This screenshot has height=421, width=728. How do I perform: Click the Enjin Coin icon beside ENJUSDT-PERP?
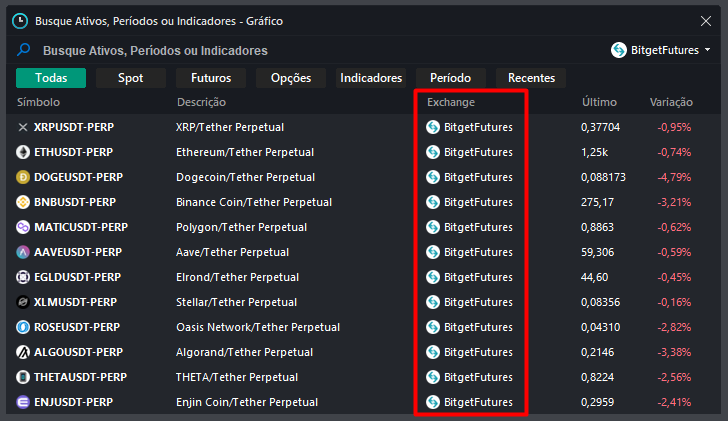[23, 402]
